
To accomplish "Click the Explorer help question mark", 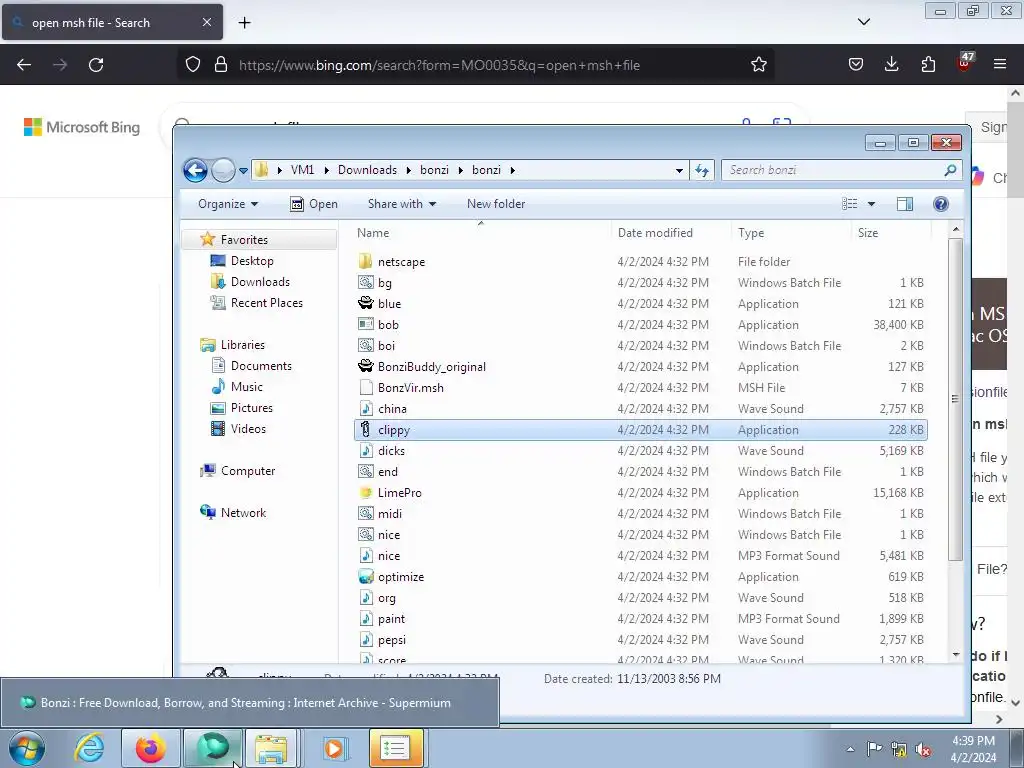I will point(940,204).
